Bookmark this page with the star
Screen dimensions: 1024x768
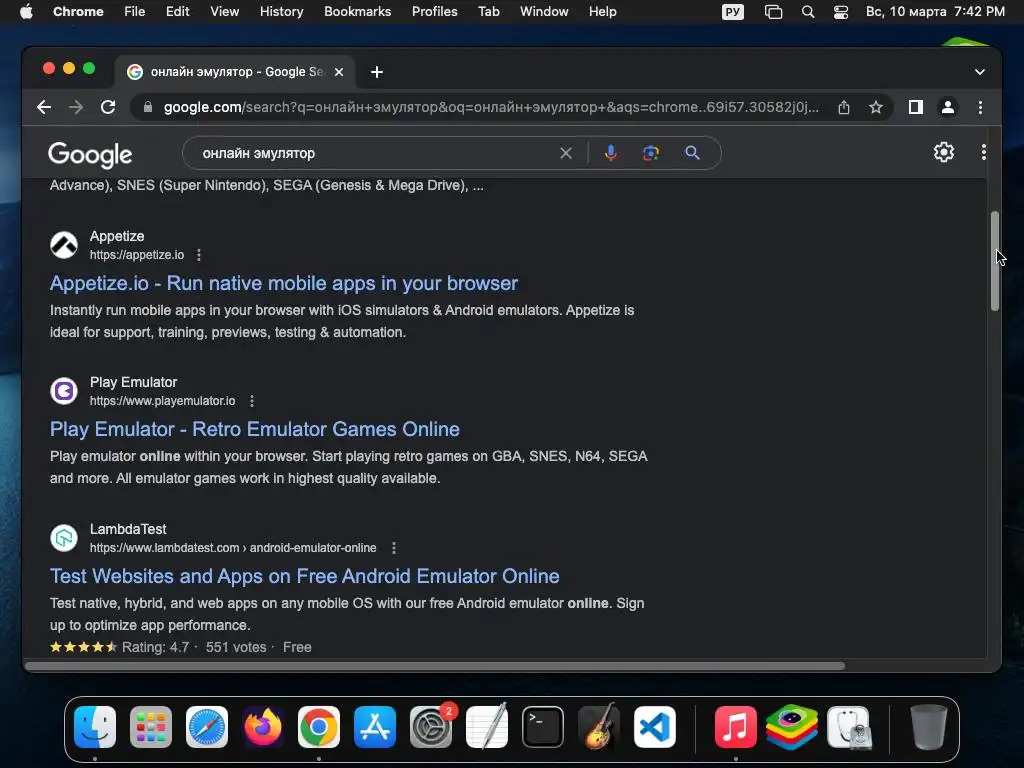[x=876, y=107]
